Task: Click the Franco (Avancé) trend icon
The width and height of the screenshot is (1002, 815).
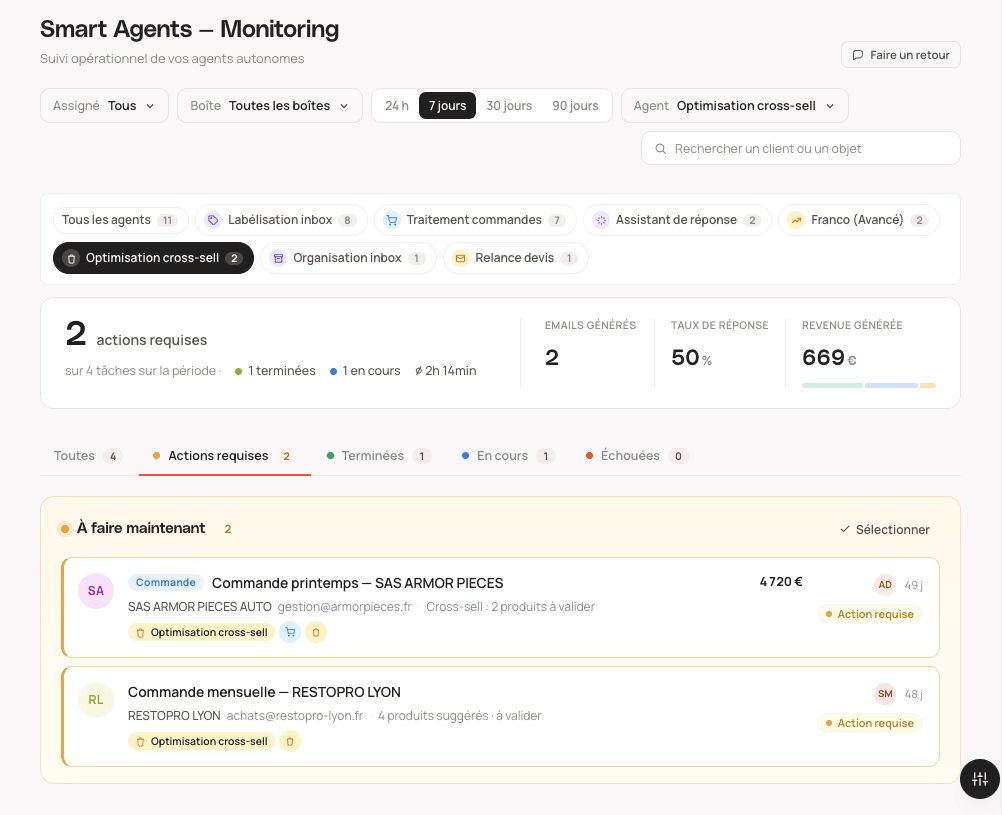Action: (x=796, y=220)
